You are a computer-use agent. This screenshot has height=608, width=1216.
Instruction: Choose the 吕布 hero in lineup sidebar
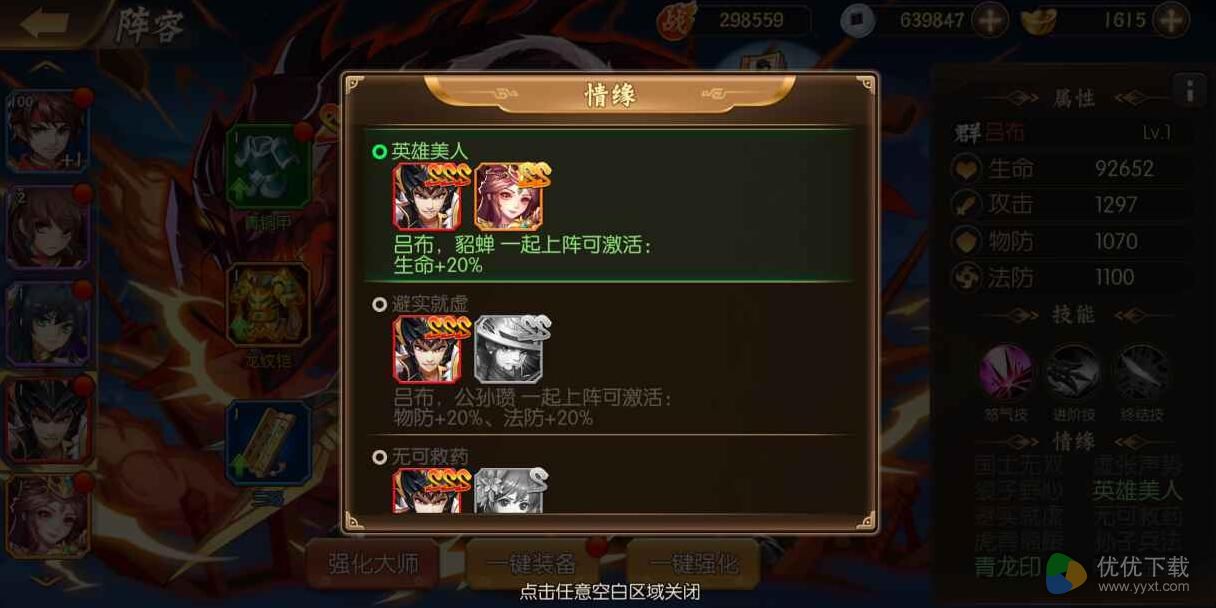click(x=48, y=418)
